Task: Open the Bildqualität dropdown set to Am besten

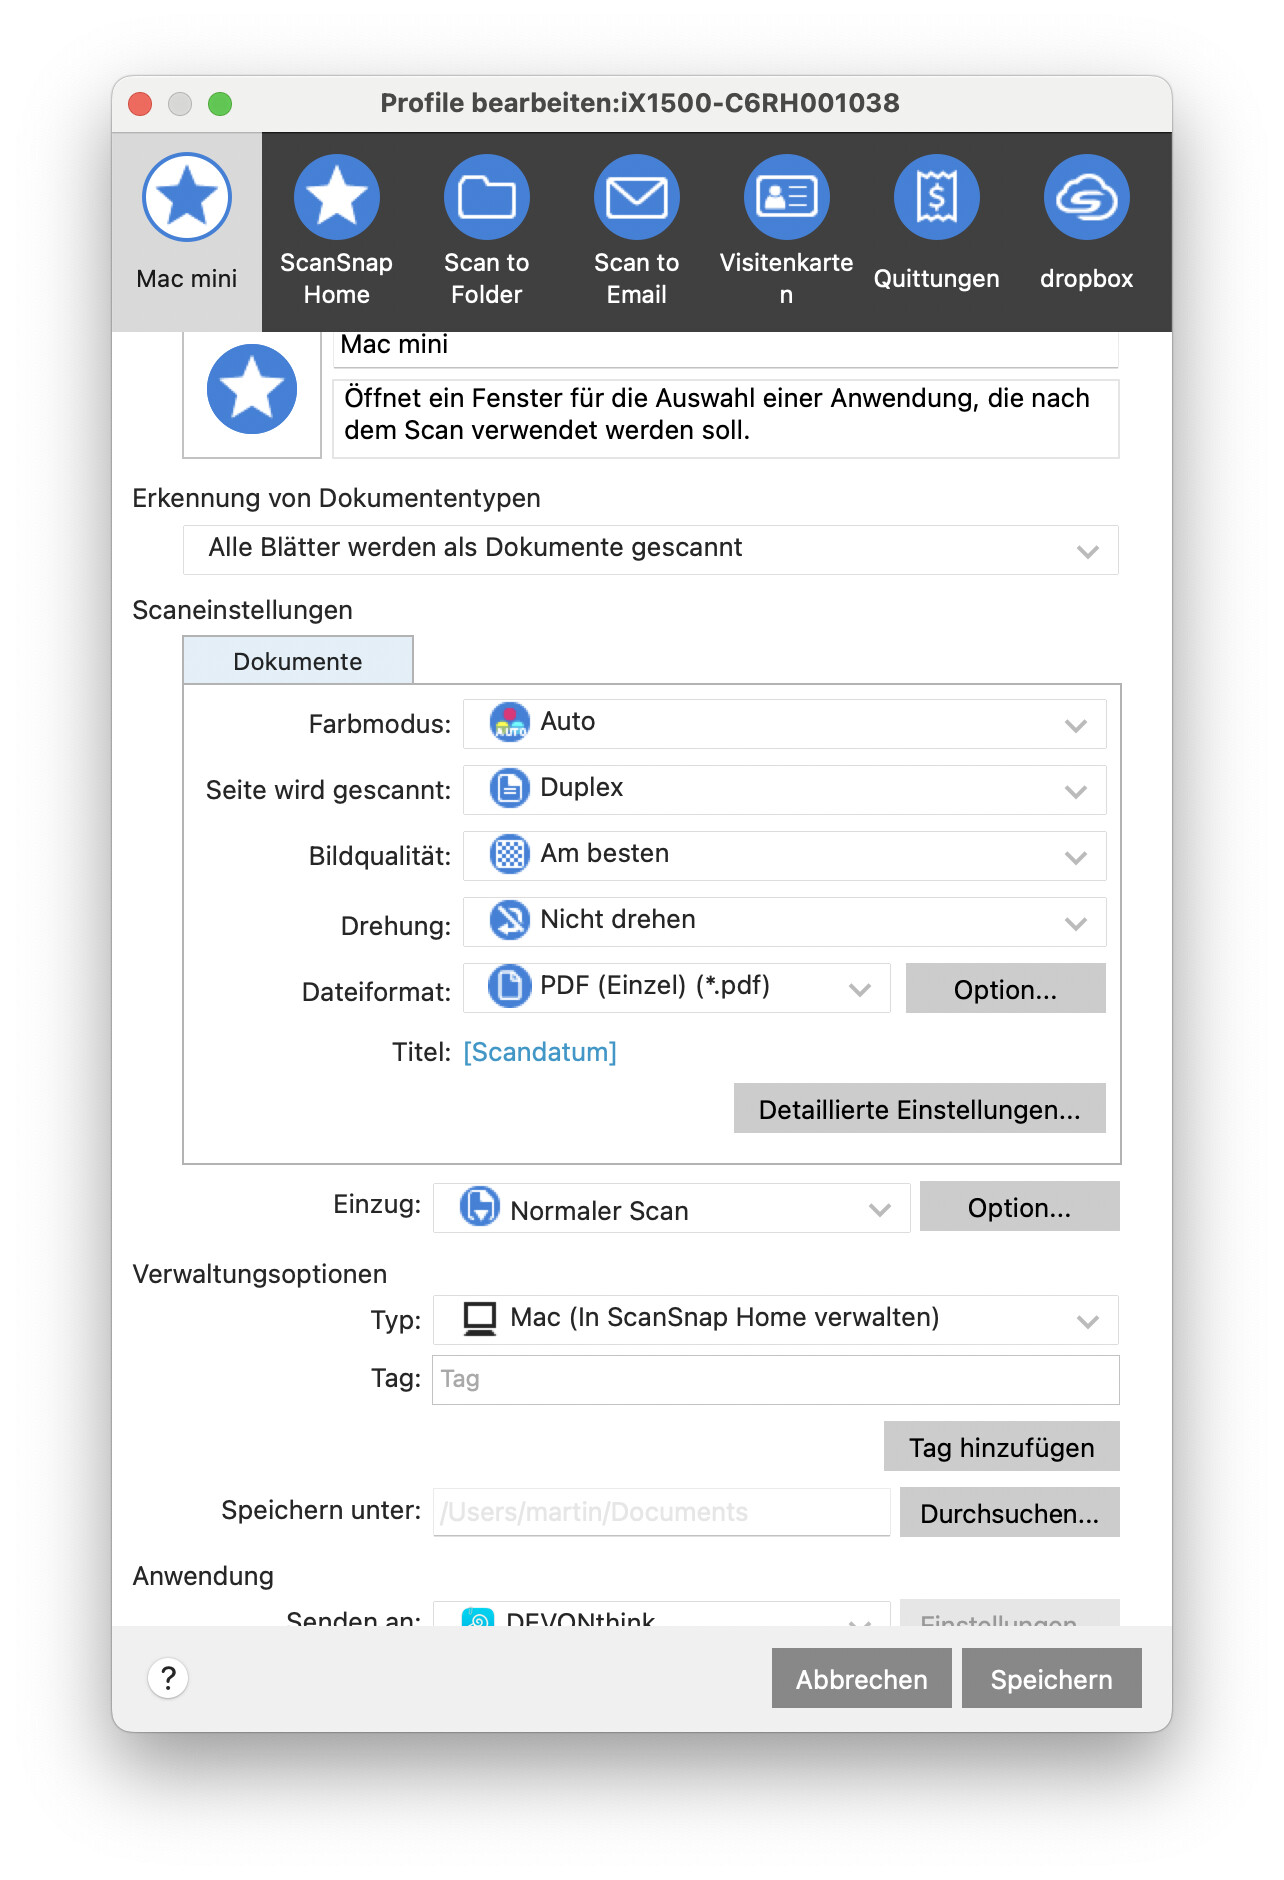Action: (784, 856)
